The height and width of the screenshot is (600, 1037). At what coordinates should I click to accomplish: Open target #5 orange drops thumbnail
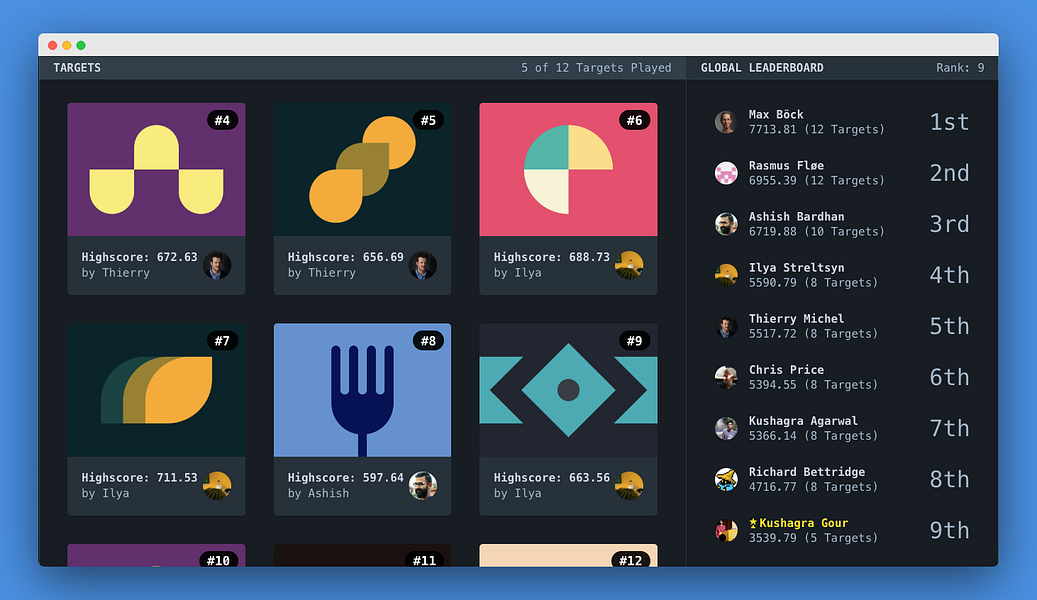tap(362, 169)
